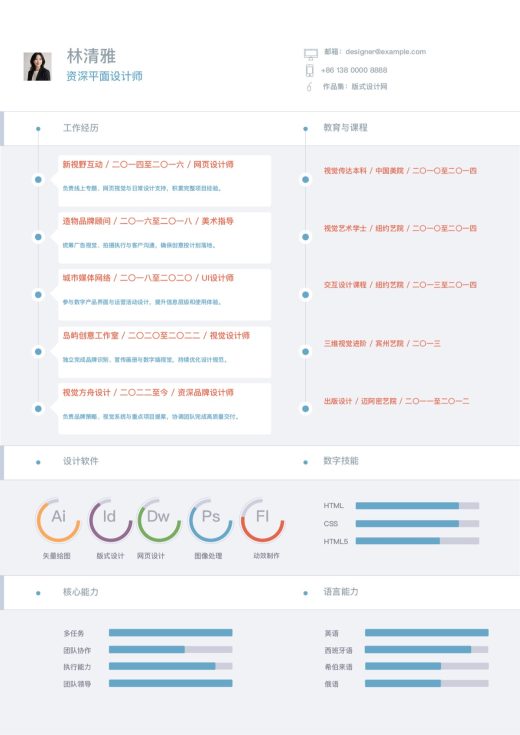The image size is (520, 735).
Task: Click the CSS skill bar
Action: tap(417, 523)
